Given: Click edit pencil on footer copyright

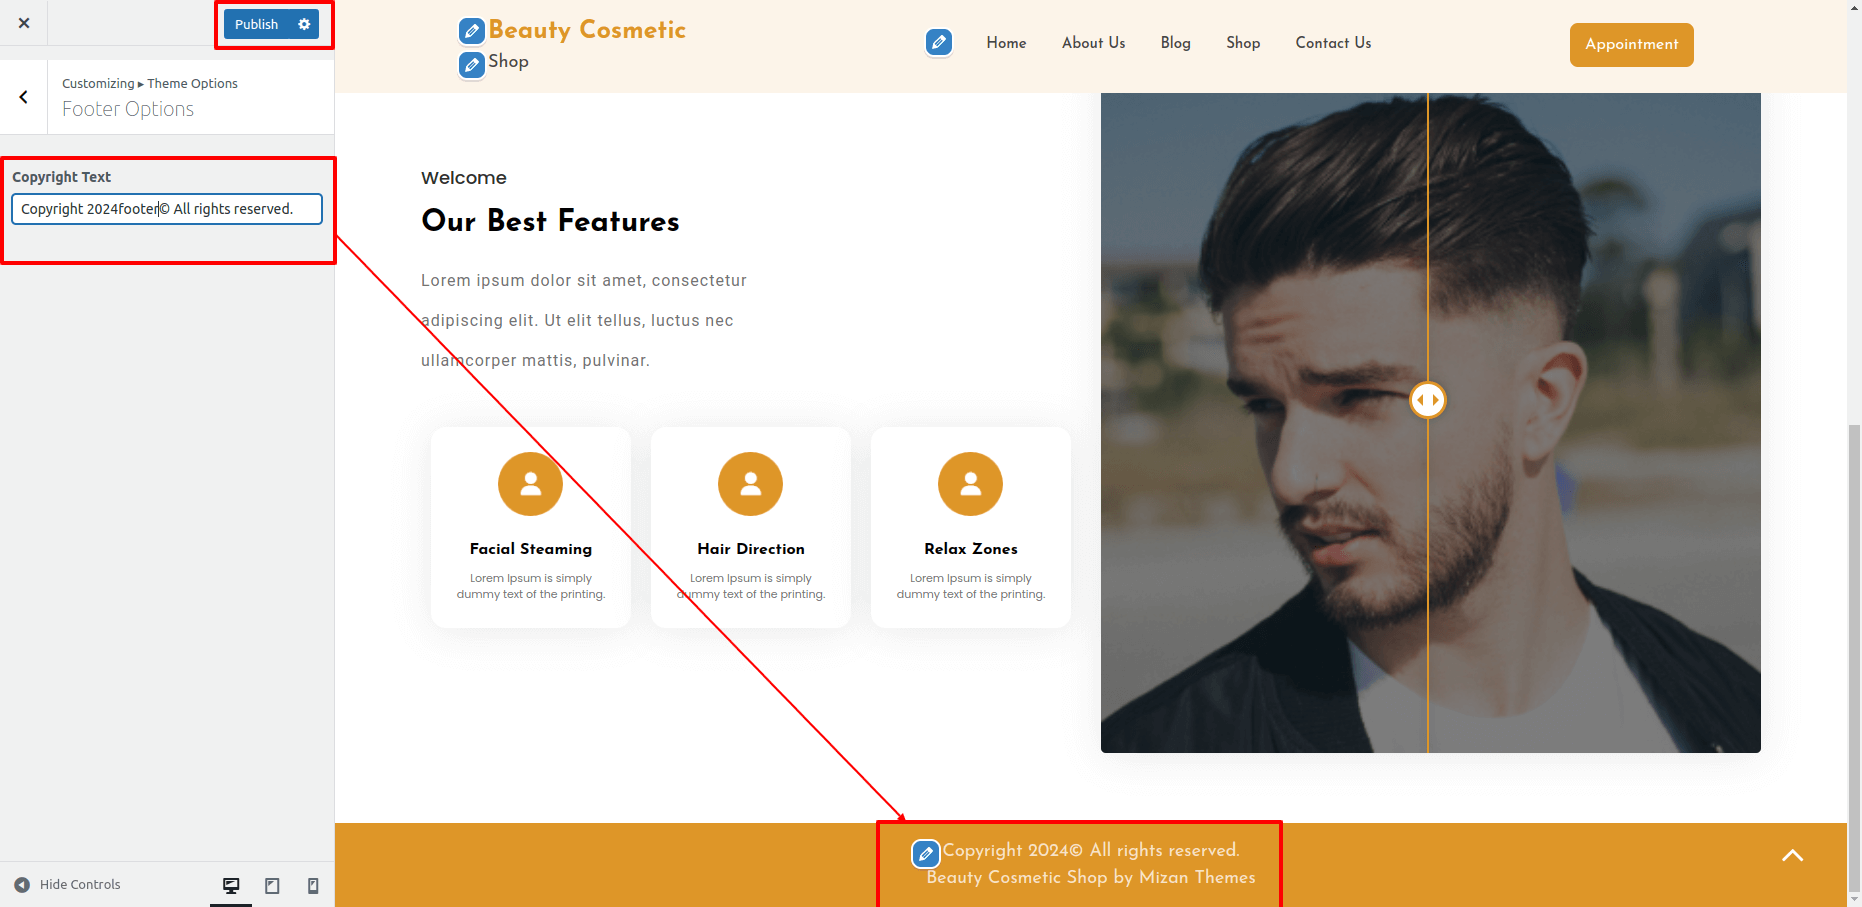Looking at the screenshot, I should pos(926,853).
